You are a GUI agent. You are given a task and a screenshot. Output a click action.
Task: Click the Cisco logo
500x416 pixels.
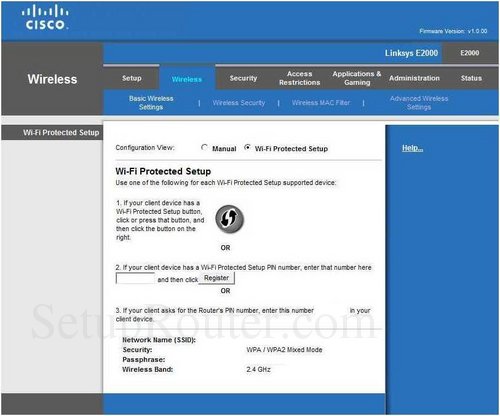click(45, 17)
